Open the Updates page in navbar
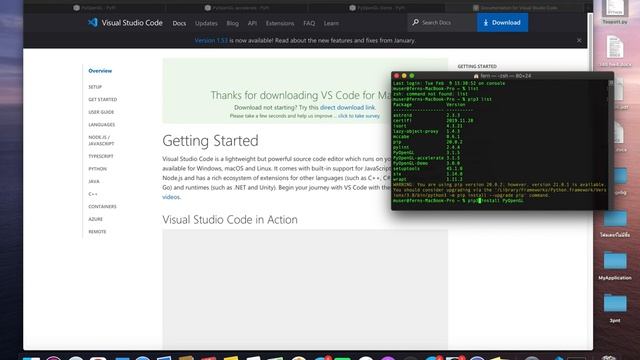Screen dimensions: 640x360 point(206,23)
